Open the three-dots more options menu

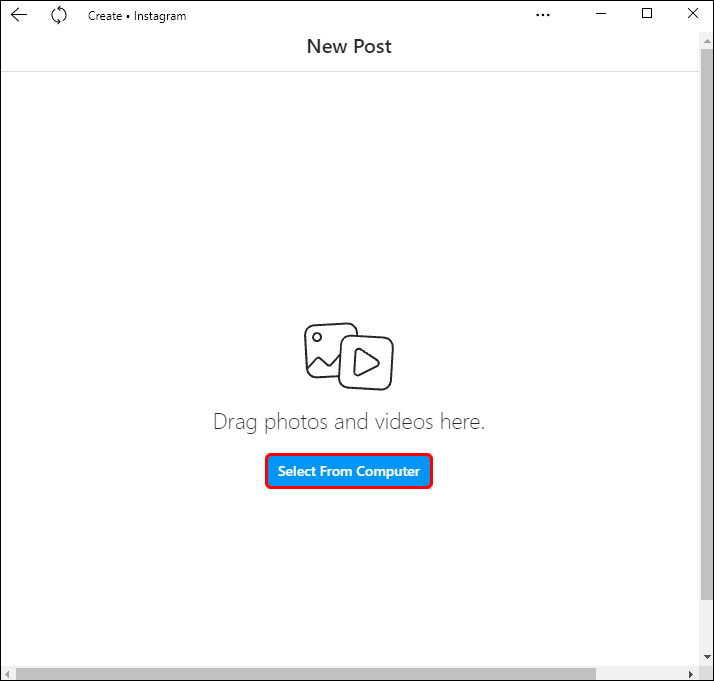click(543, 15)
